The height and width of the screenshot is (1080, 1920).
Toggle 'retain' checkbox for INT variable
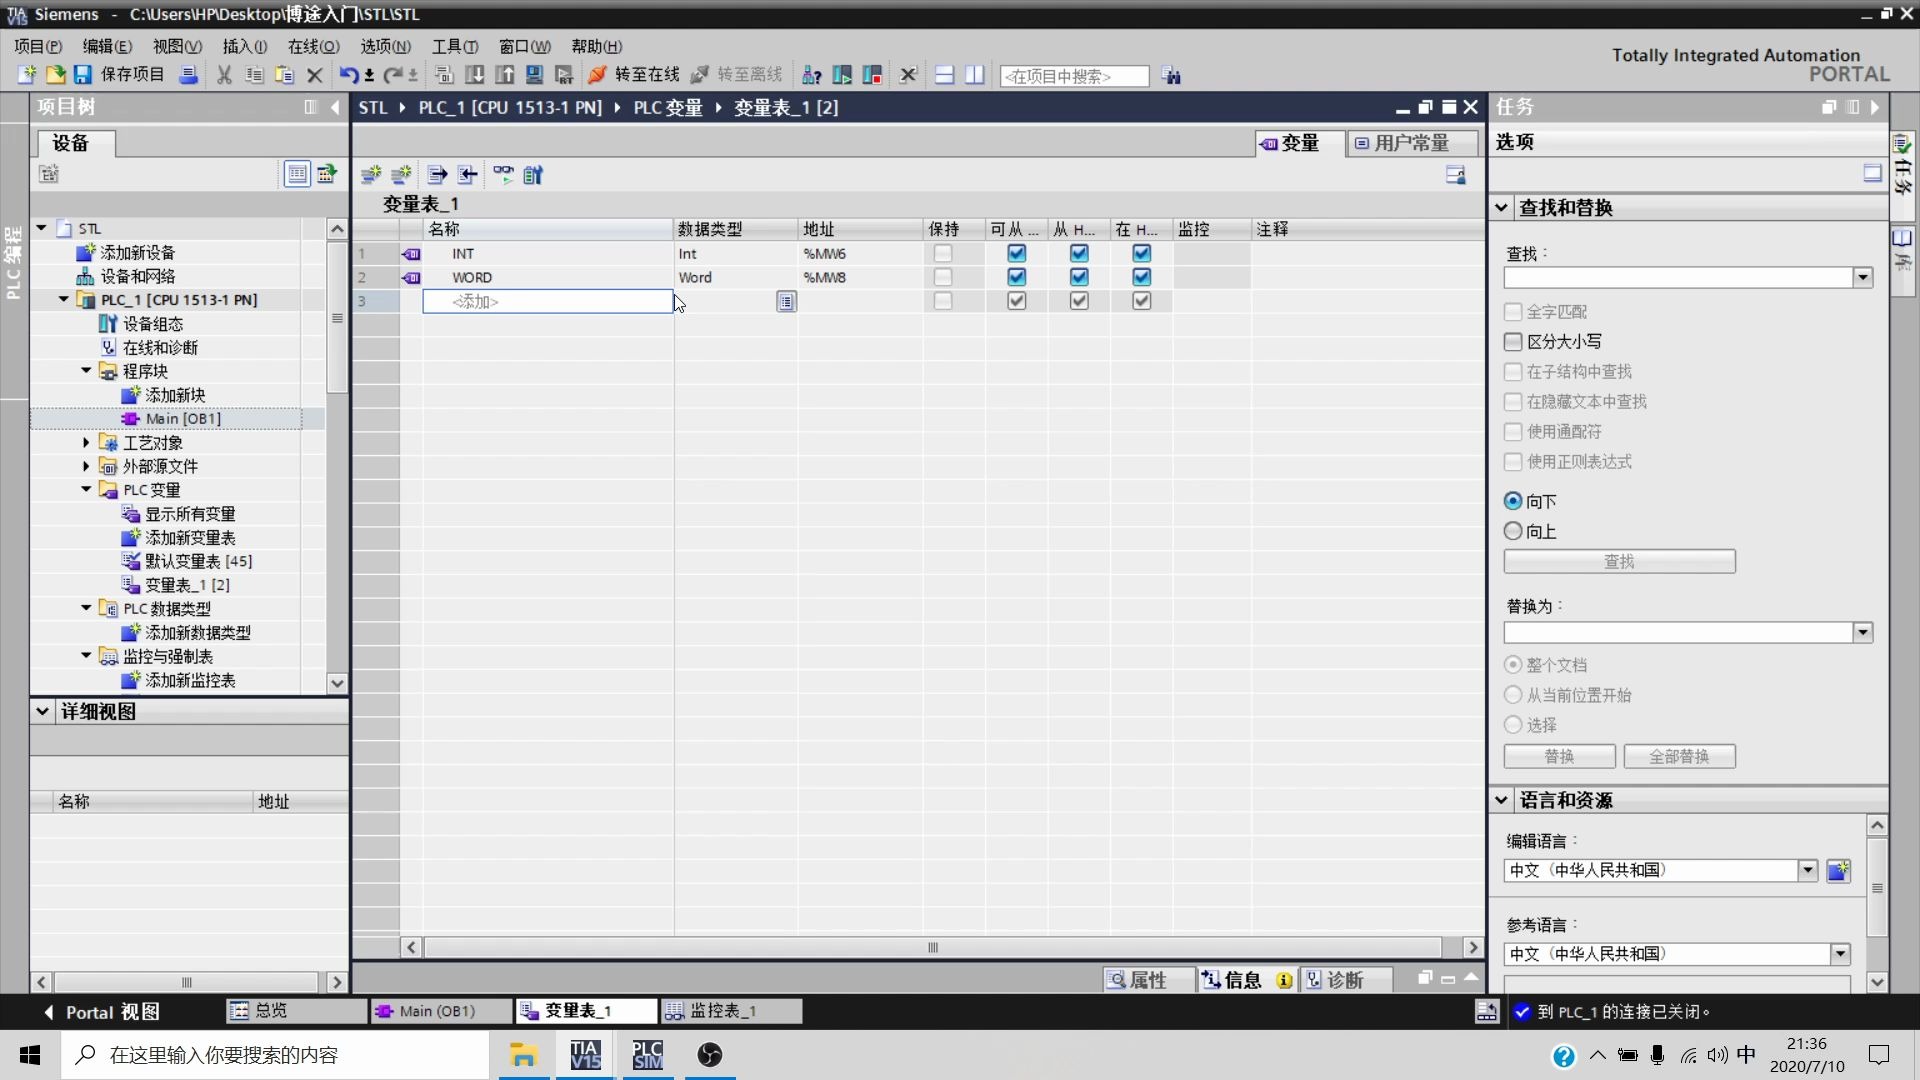(x=942, y=252)
